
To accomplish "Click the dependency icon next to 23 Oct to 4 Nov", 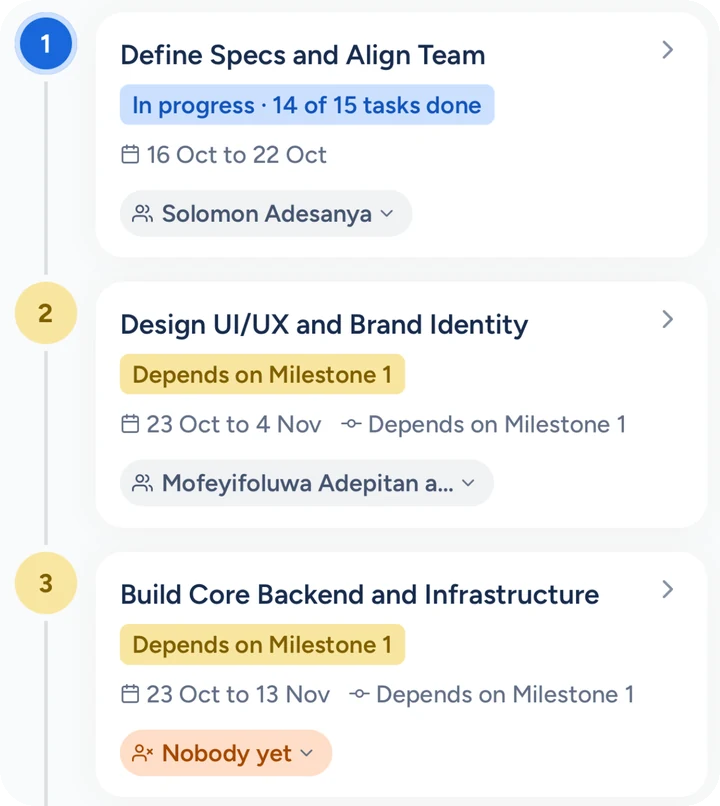I will pyautogui.click(x=351, y=424).
